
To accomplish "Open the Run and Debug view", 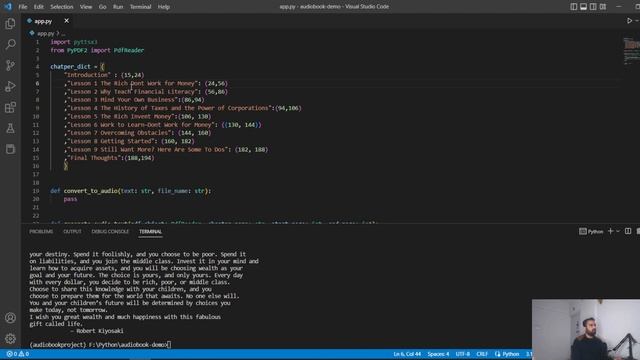I will (x=10, y=86).
